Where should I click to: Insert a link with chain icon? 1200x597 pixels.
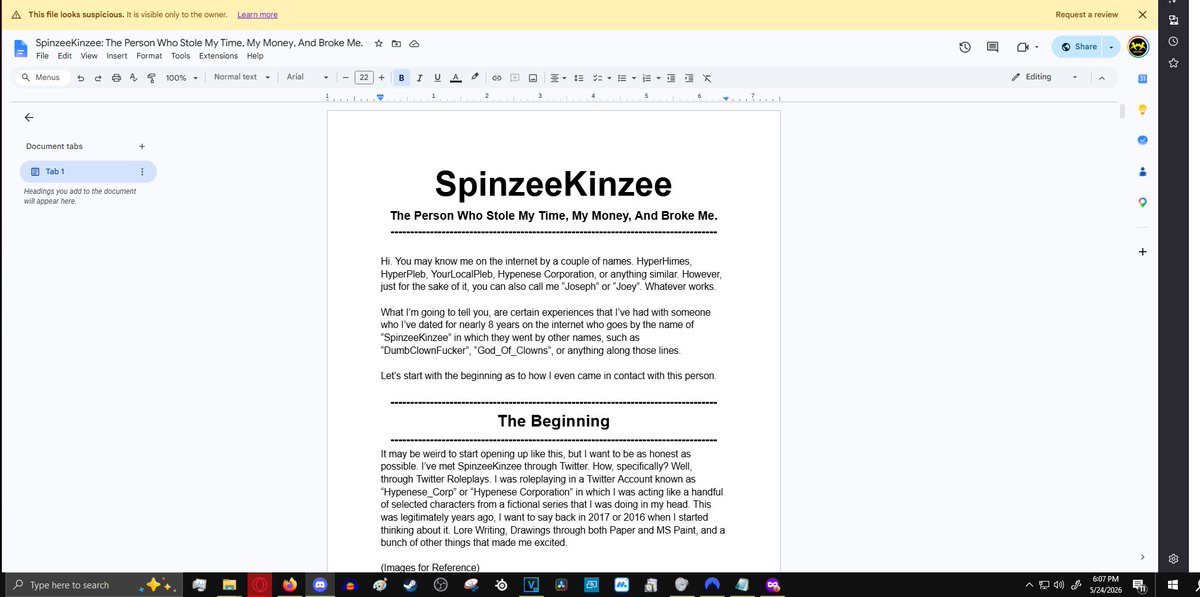(x=497, y=78)
